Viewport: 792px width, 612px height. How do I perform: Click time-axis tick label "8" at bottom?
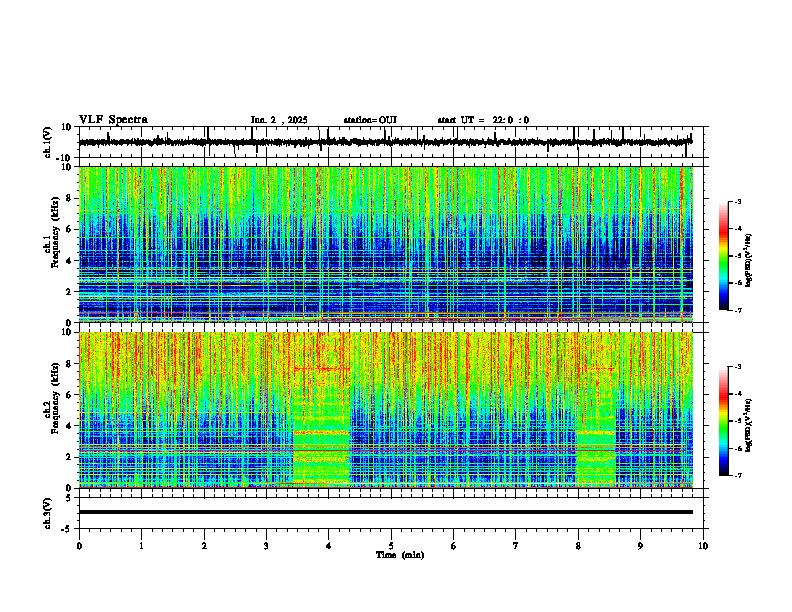click(x=578, y=546)
